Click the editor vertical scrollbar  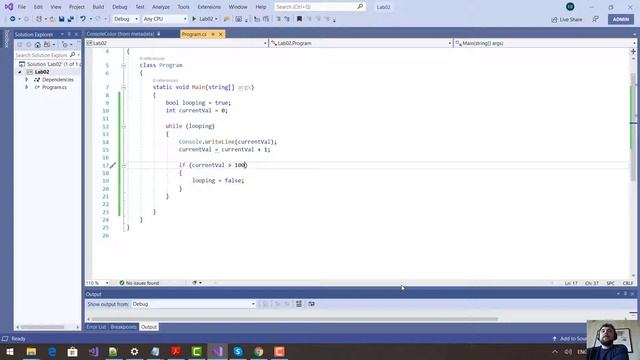pyautogui.click(x=633, y=127)
